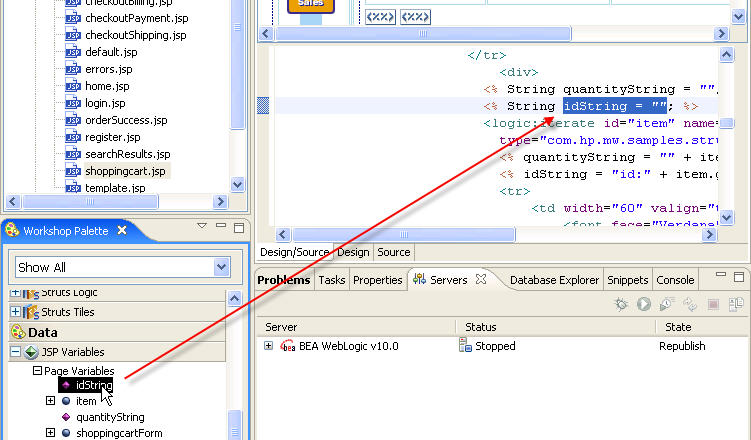Collapse the JSP Variables category

(15, 352)
